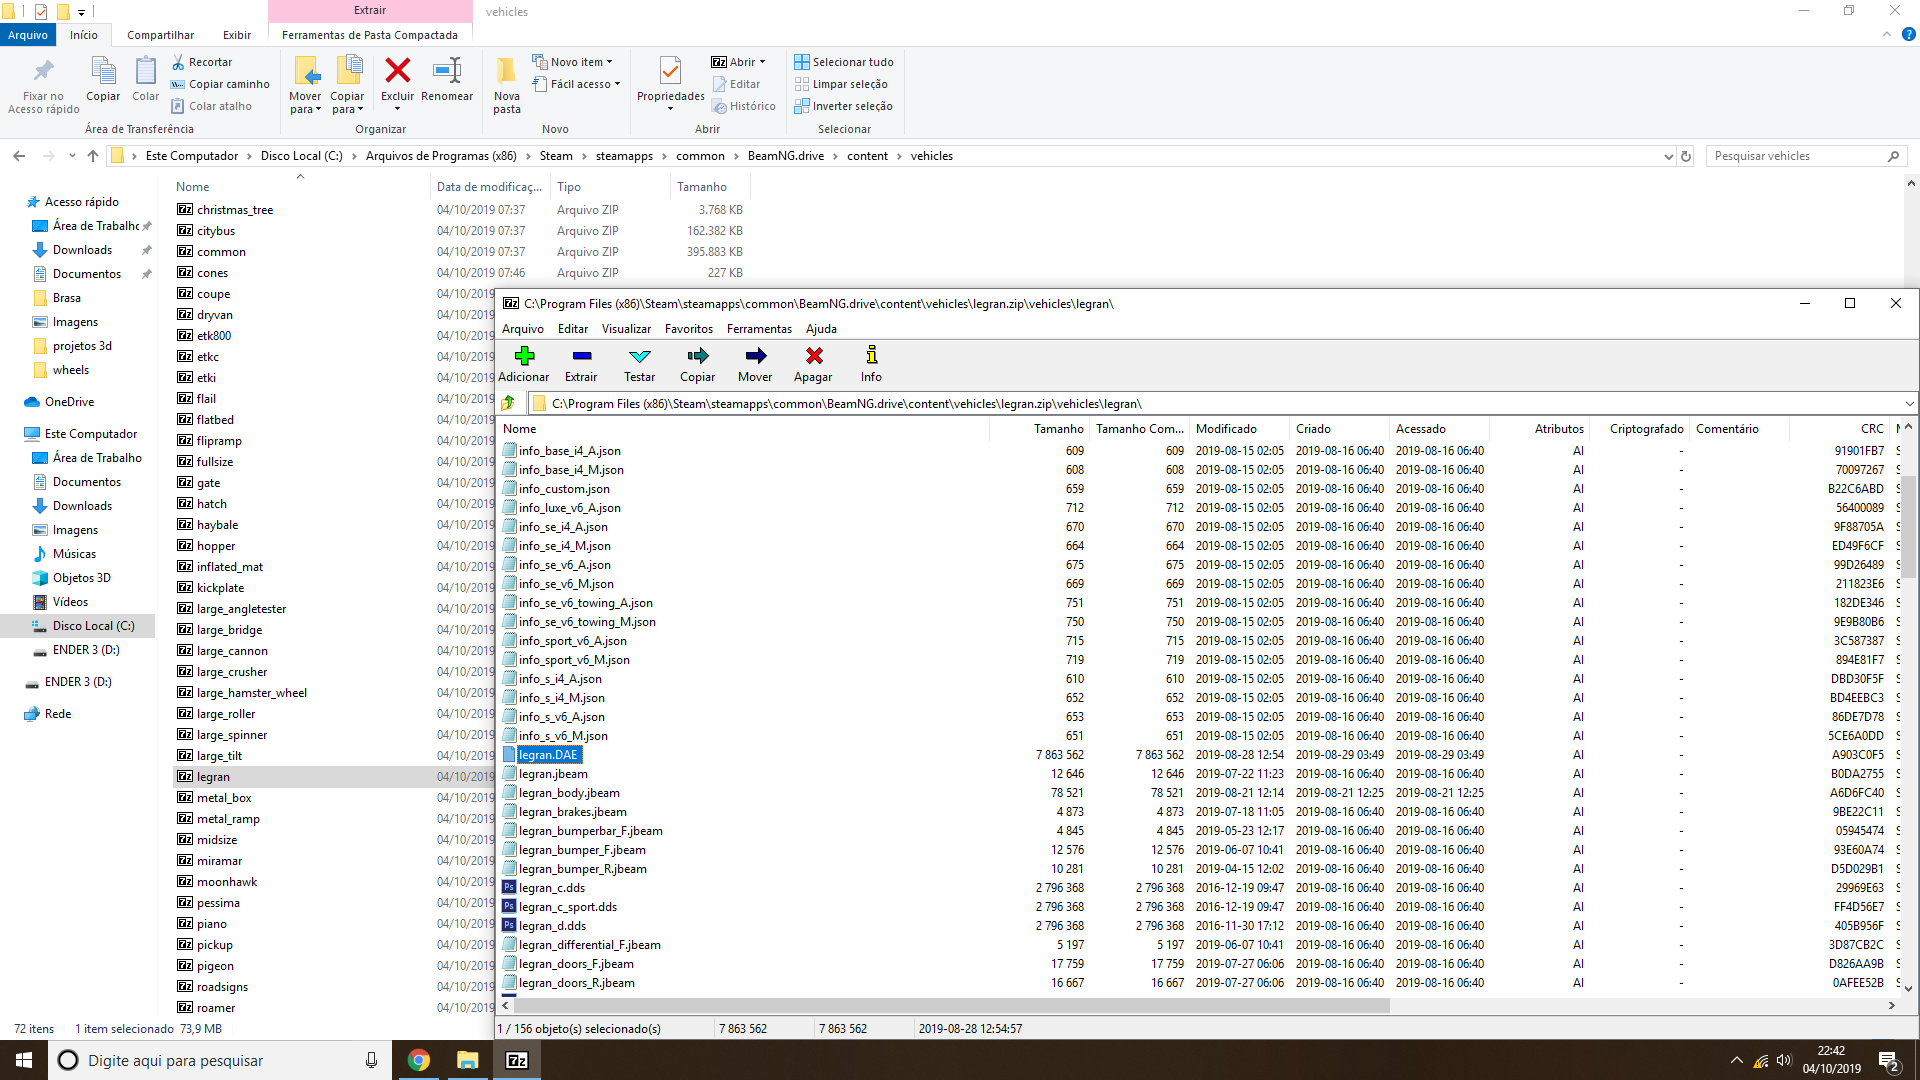Click the 7-Zip taskbar icon
Viewport: 1920px width, 1080px height.
click(x=517, y=1060)
